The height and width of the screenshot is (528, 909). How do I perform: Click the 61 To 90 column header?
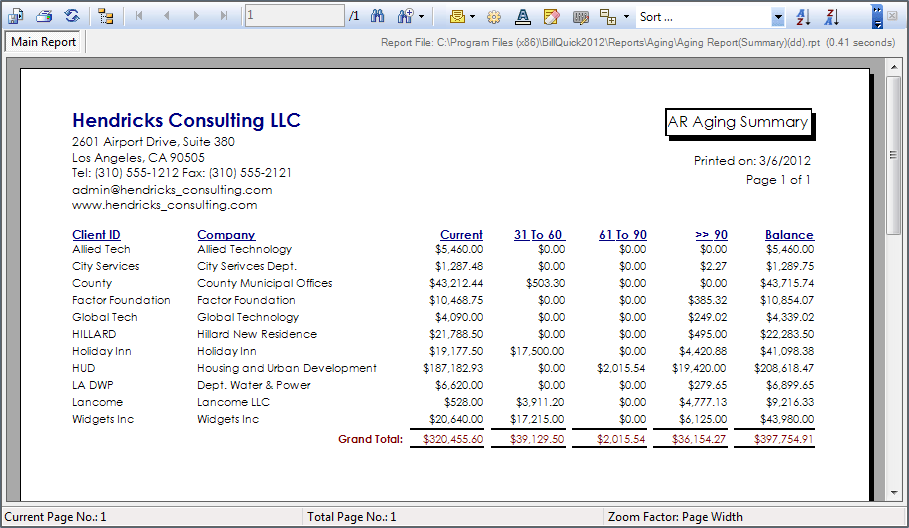[x=623, y=235]
